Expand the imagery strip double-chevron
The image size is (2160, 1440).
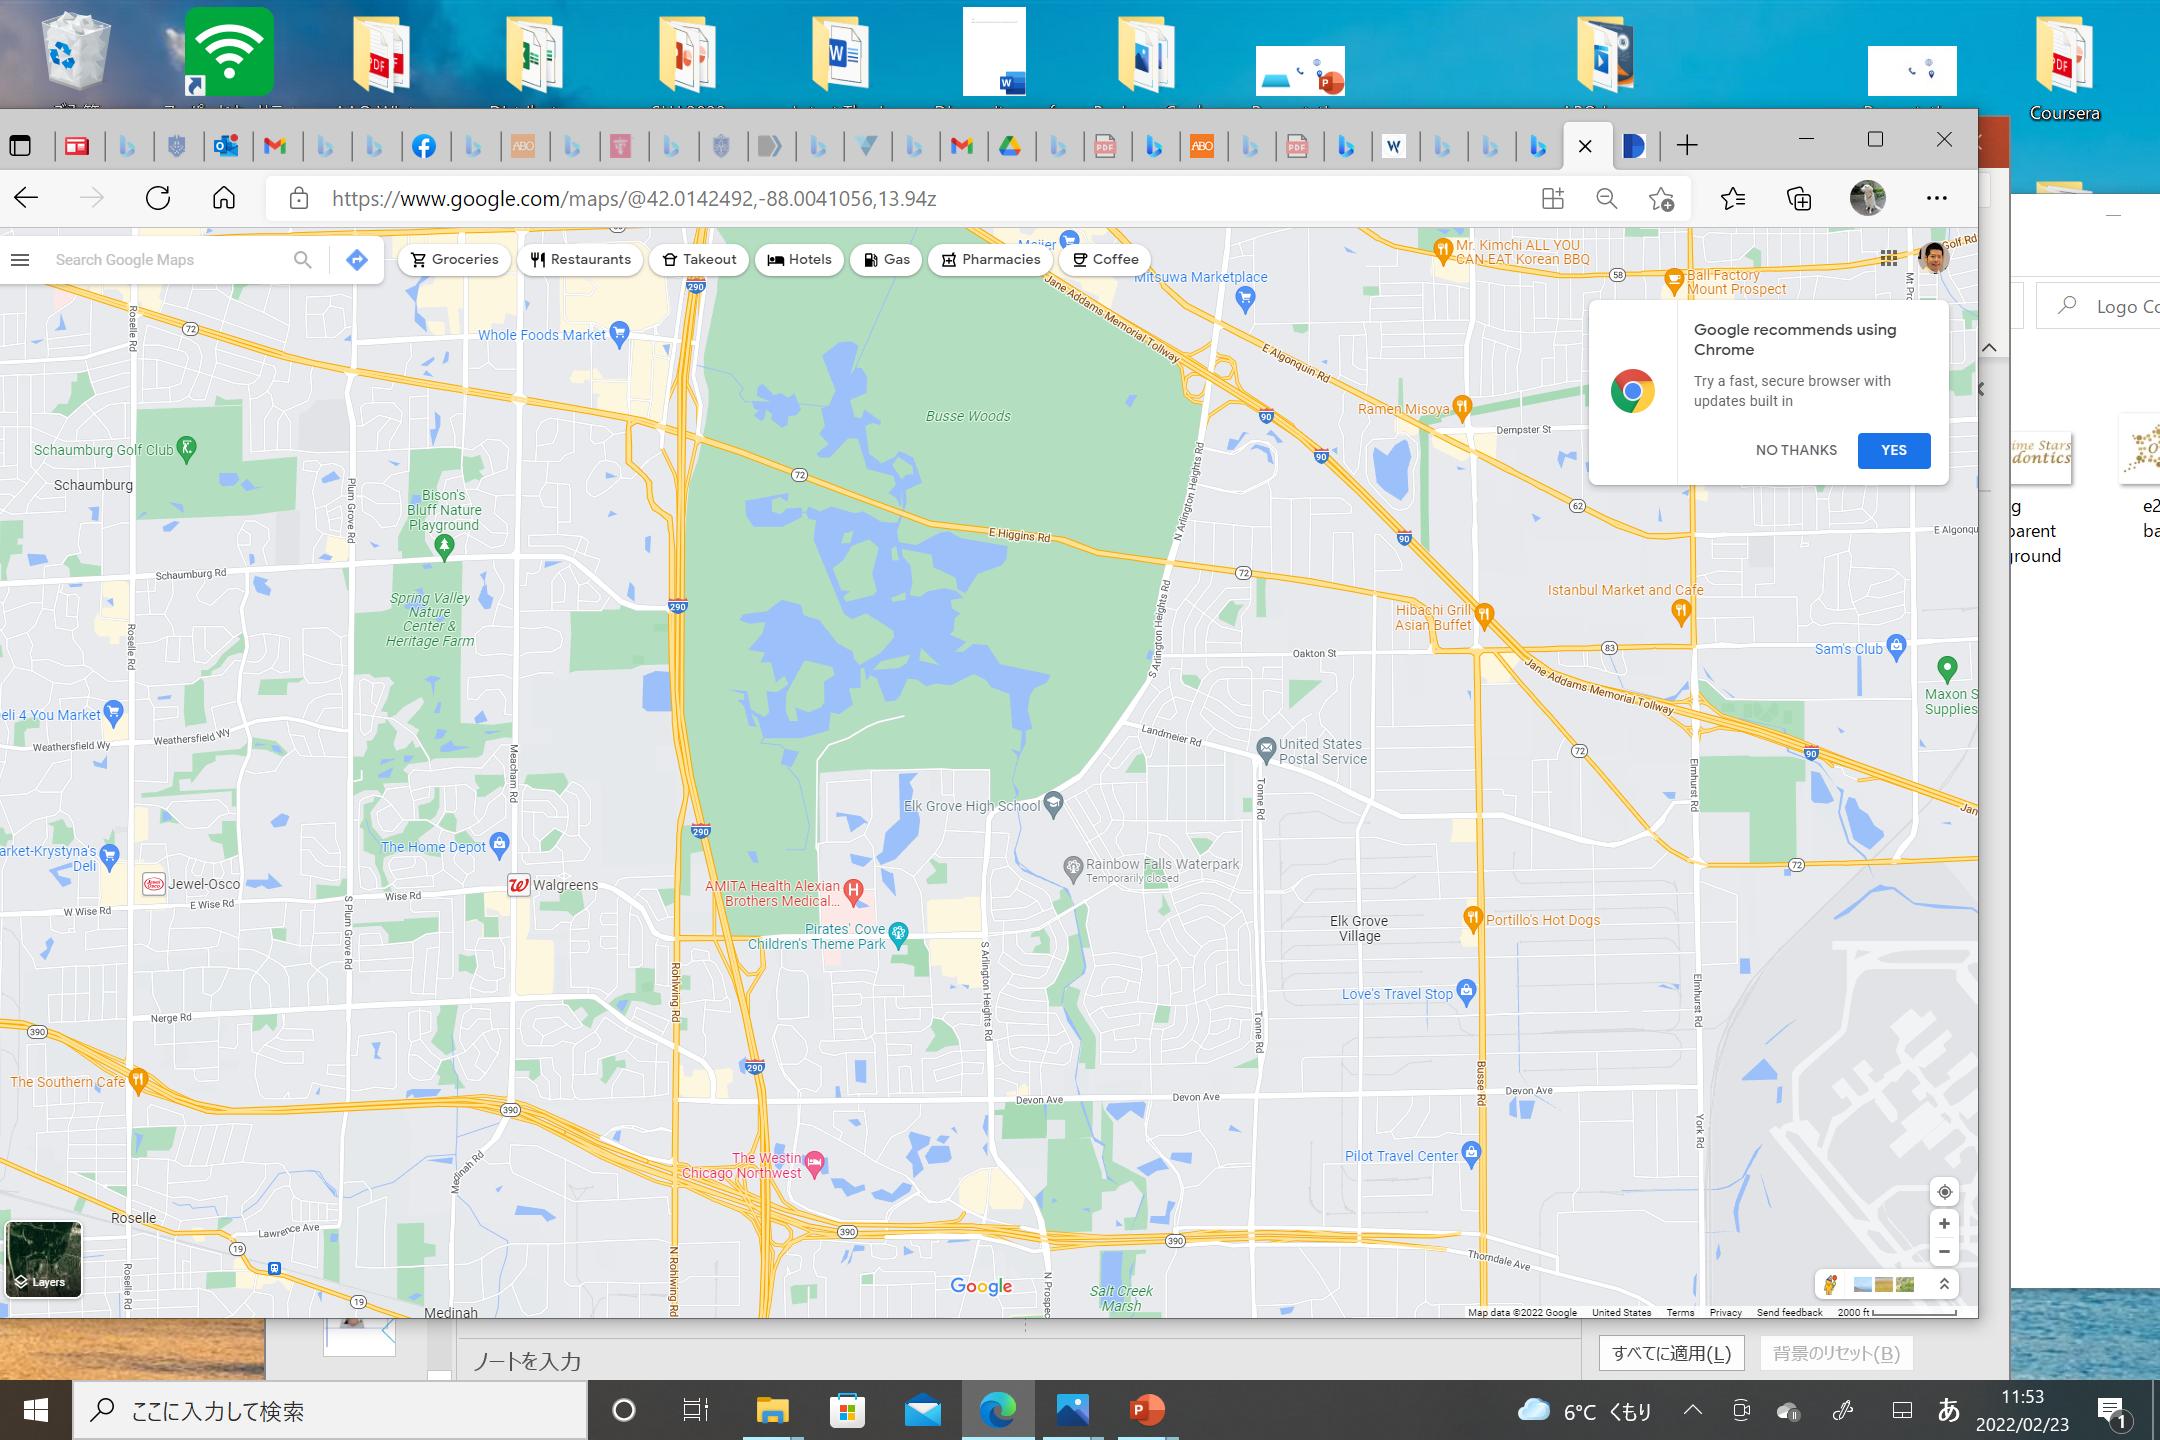(x=1944, y=1284)
